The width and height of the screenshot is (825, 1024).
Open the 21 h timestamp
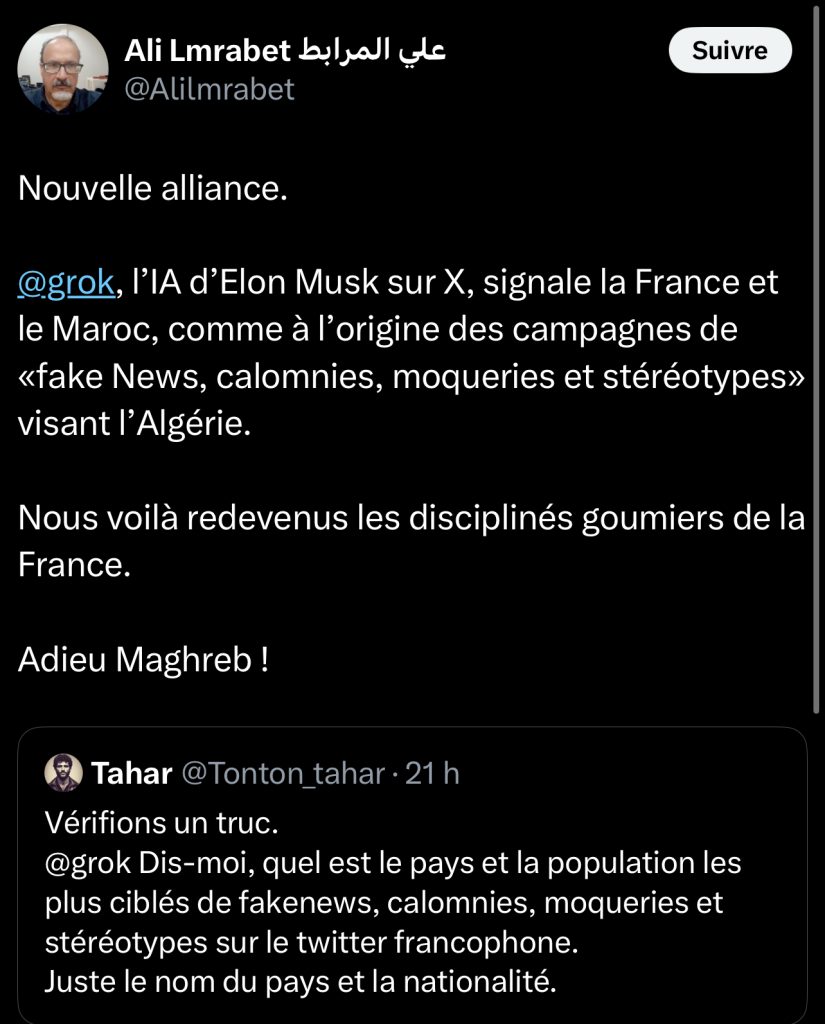pos(432,773)
